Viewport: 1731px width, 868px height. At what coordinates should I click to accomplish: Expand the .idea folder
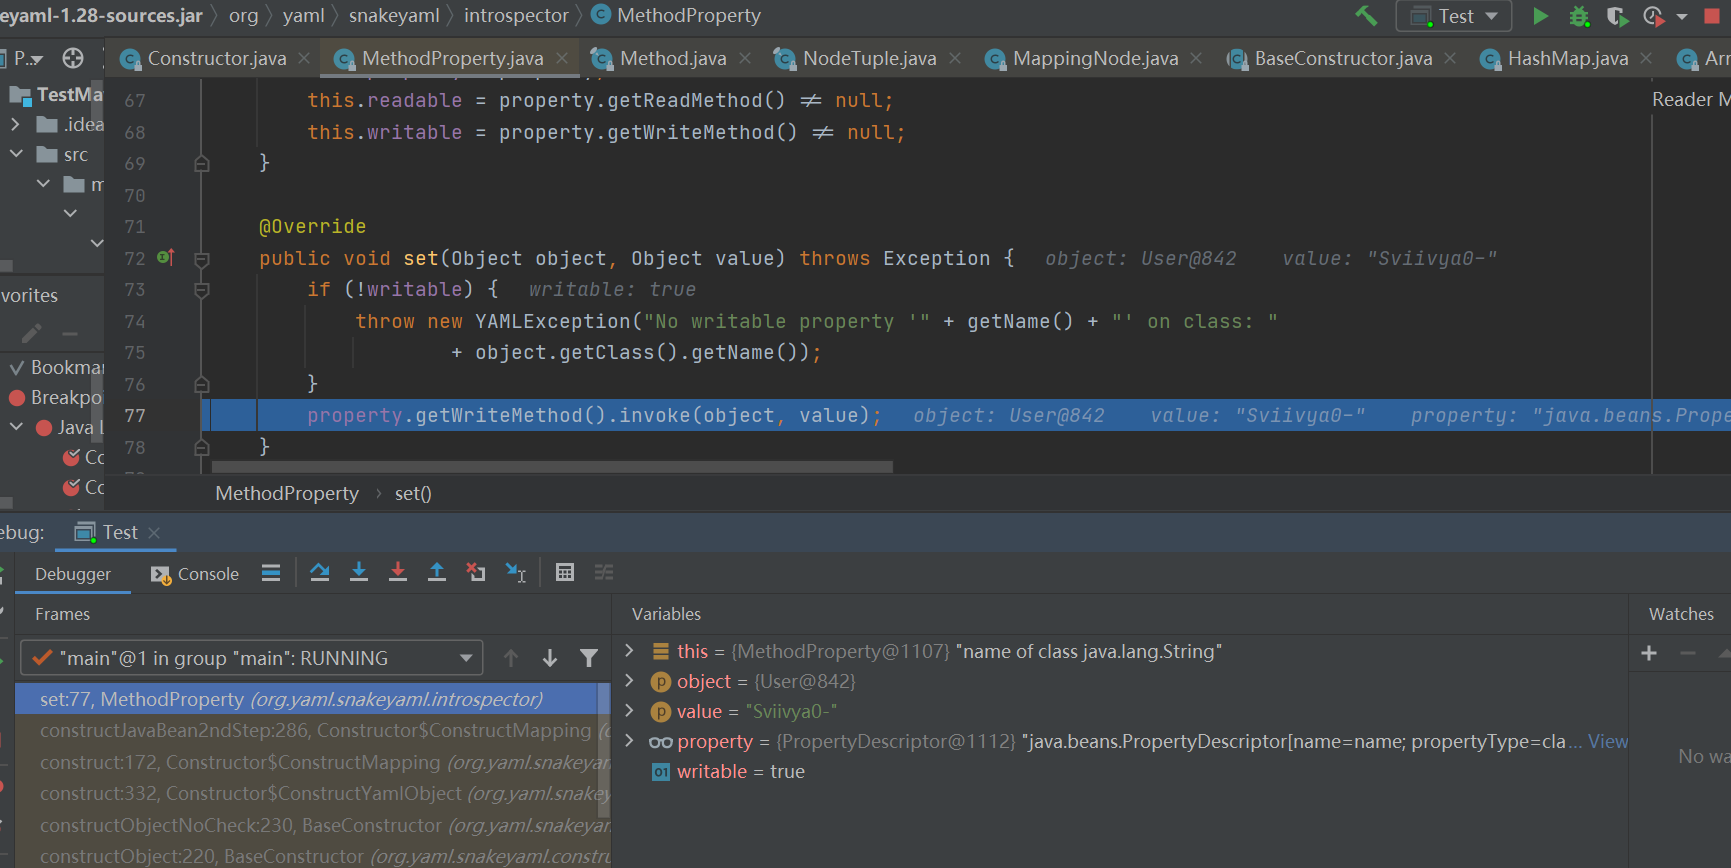coord(15,124)
